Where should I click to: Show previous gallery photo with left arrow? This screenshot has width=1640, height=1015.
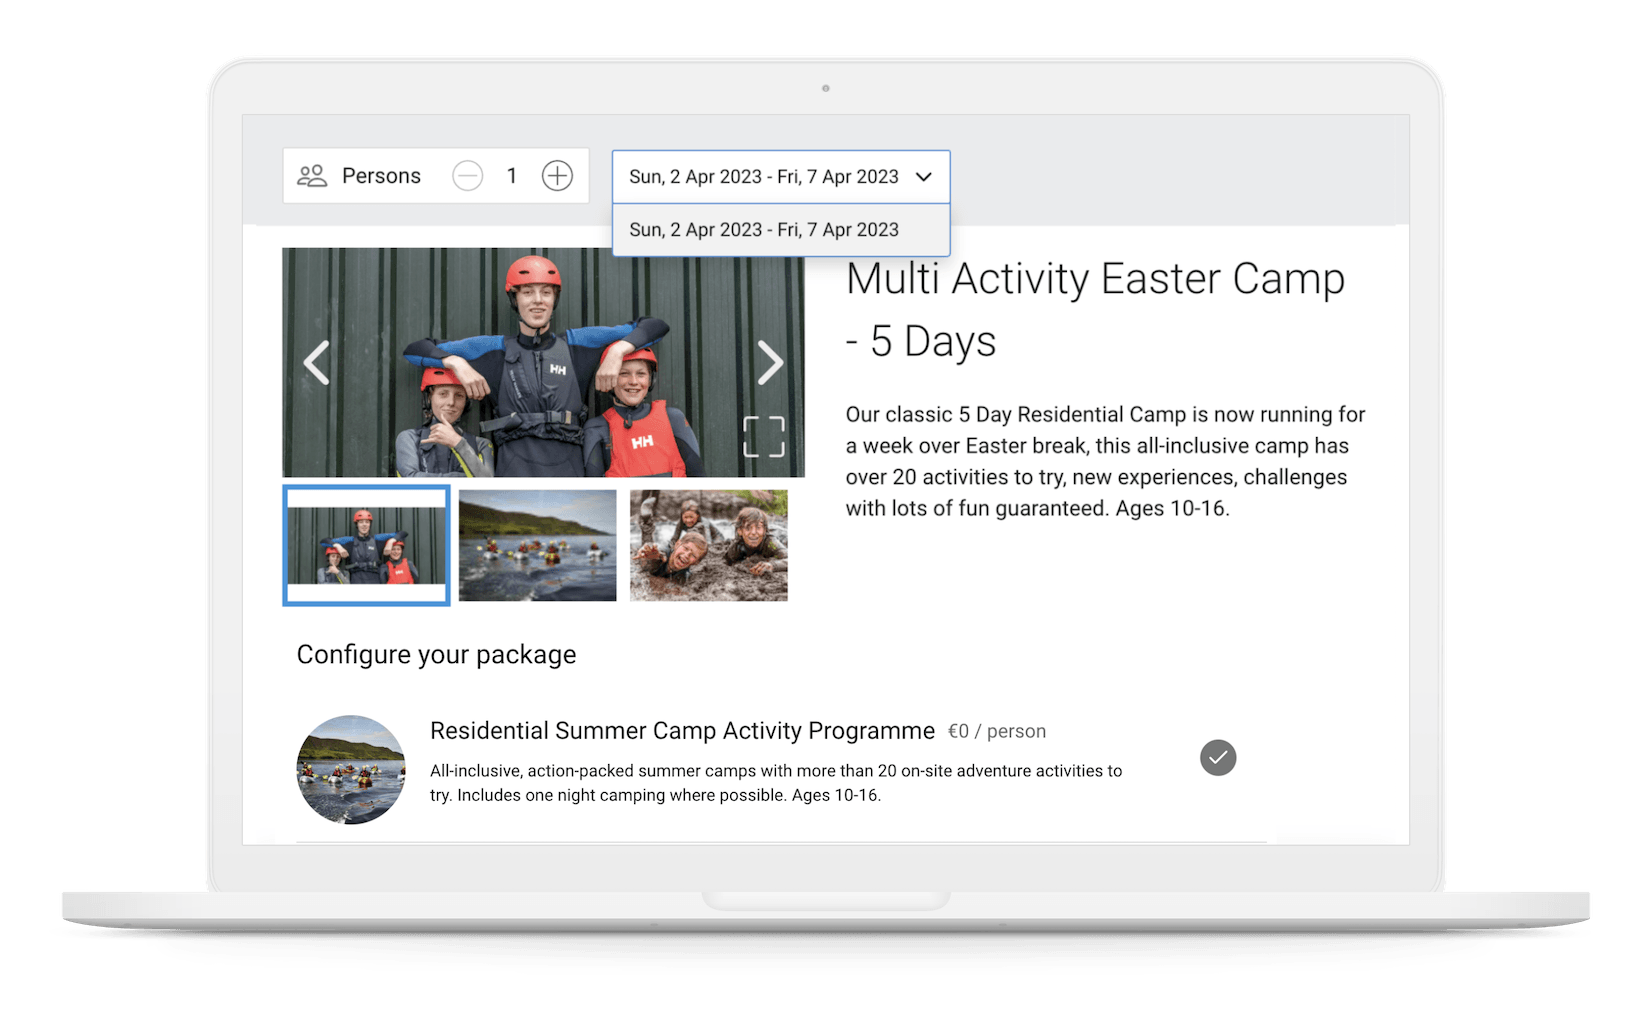(x=317, y=363)
